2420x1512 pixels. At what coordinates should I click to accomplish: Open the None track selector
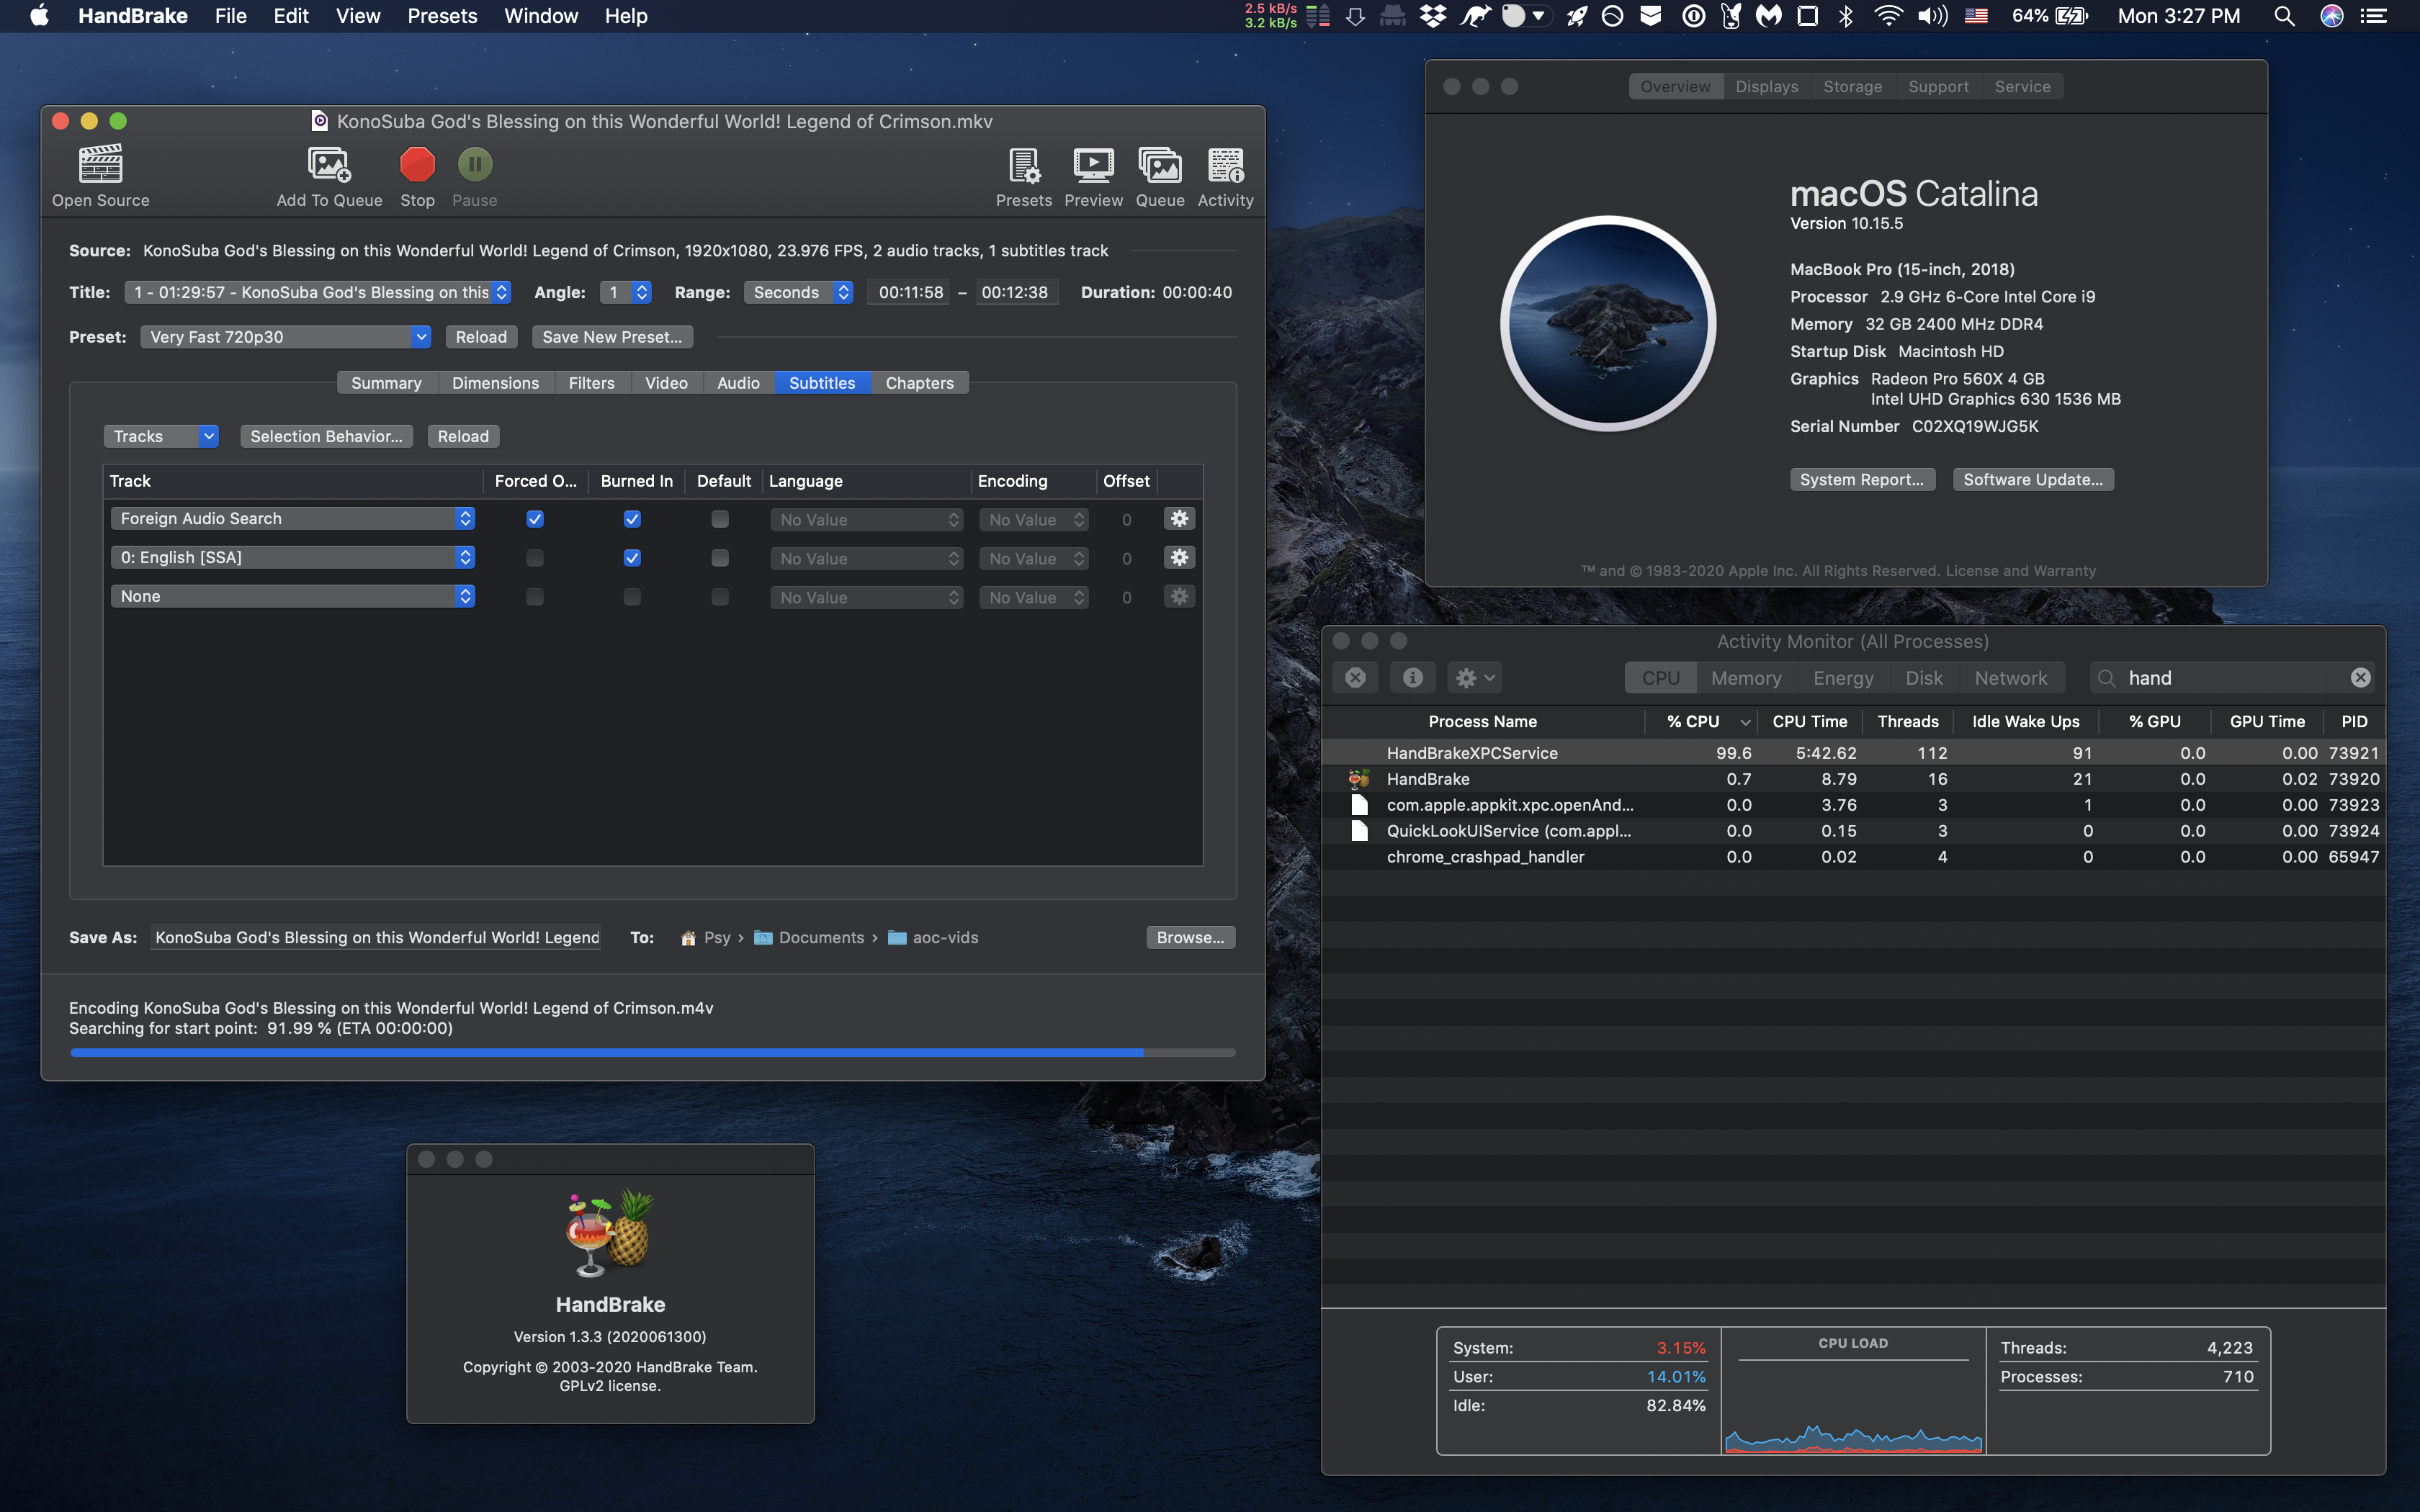tap(292, 596)
